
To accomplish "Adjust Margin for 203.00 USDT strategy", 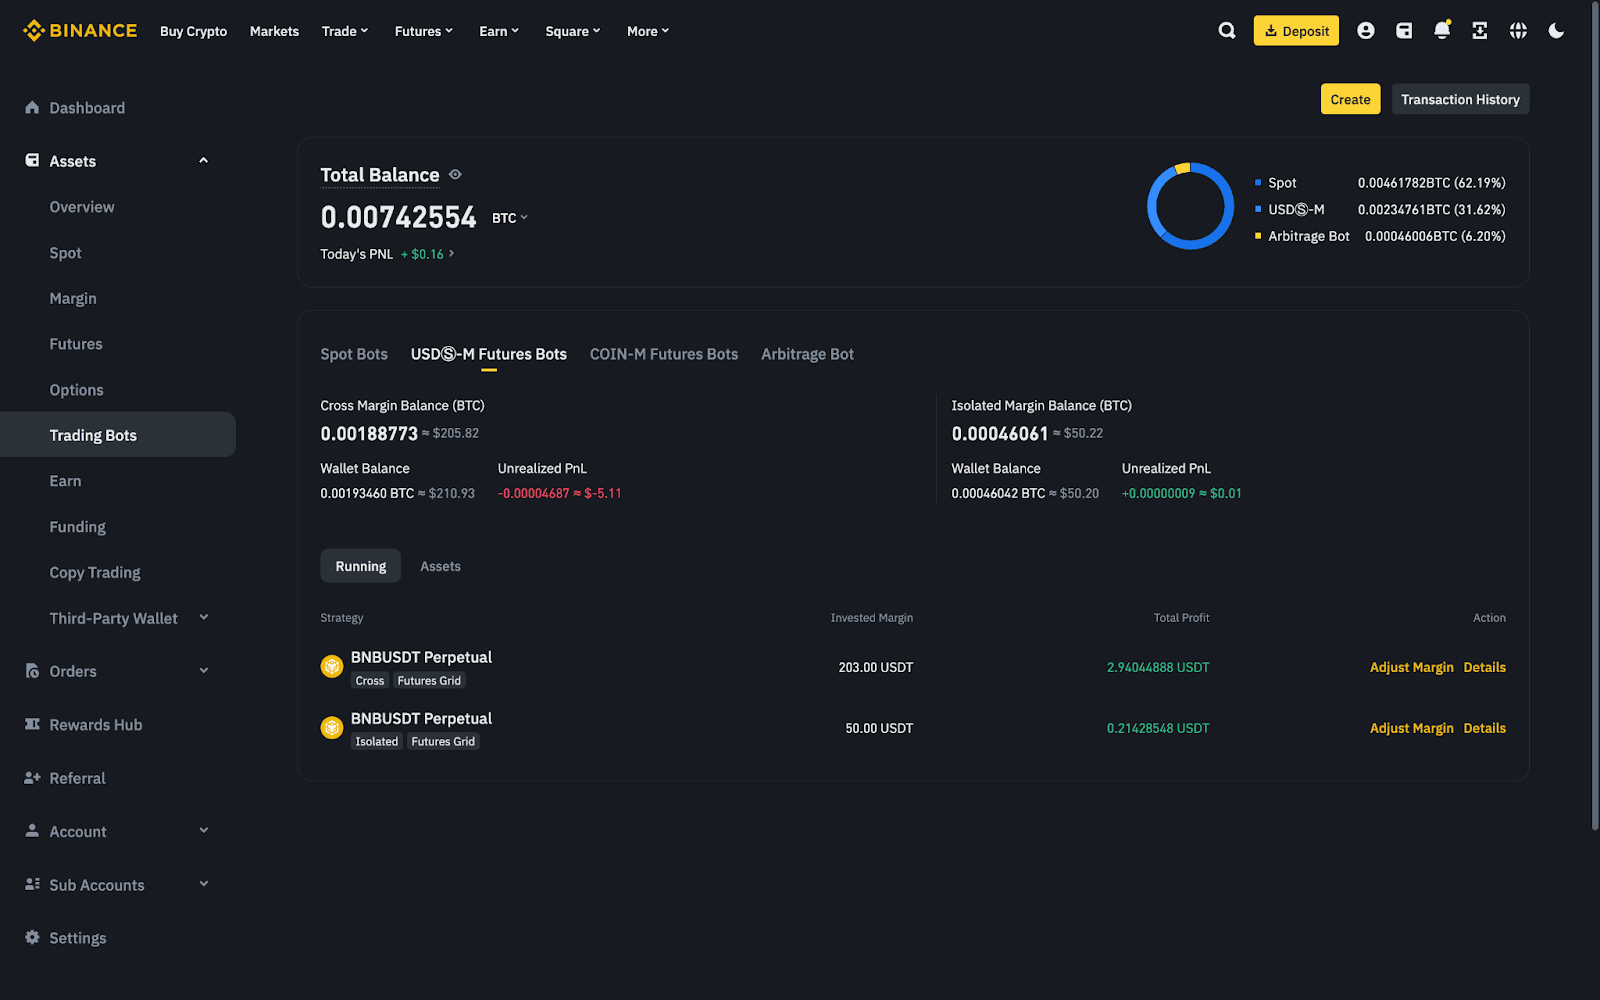I will click(x=1411, y=667).
